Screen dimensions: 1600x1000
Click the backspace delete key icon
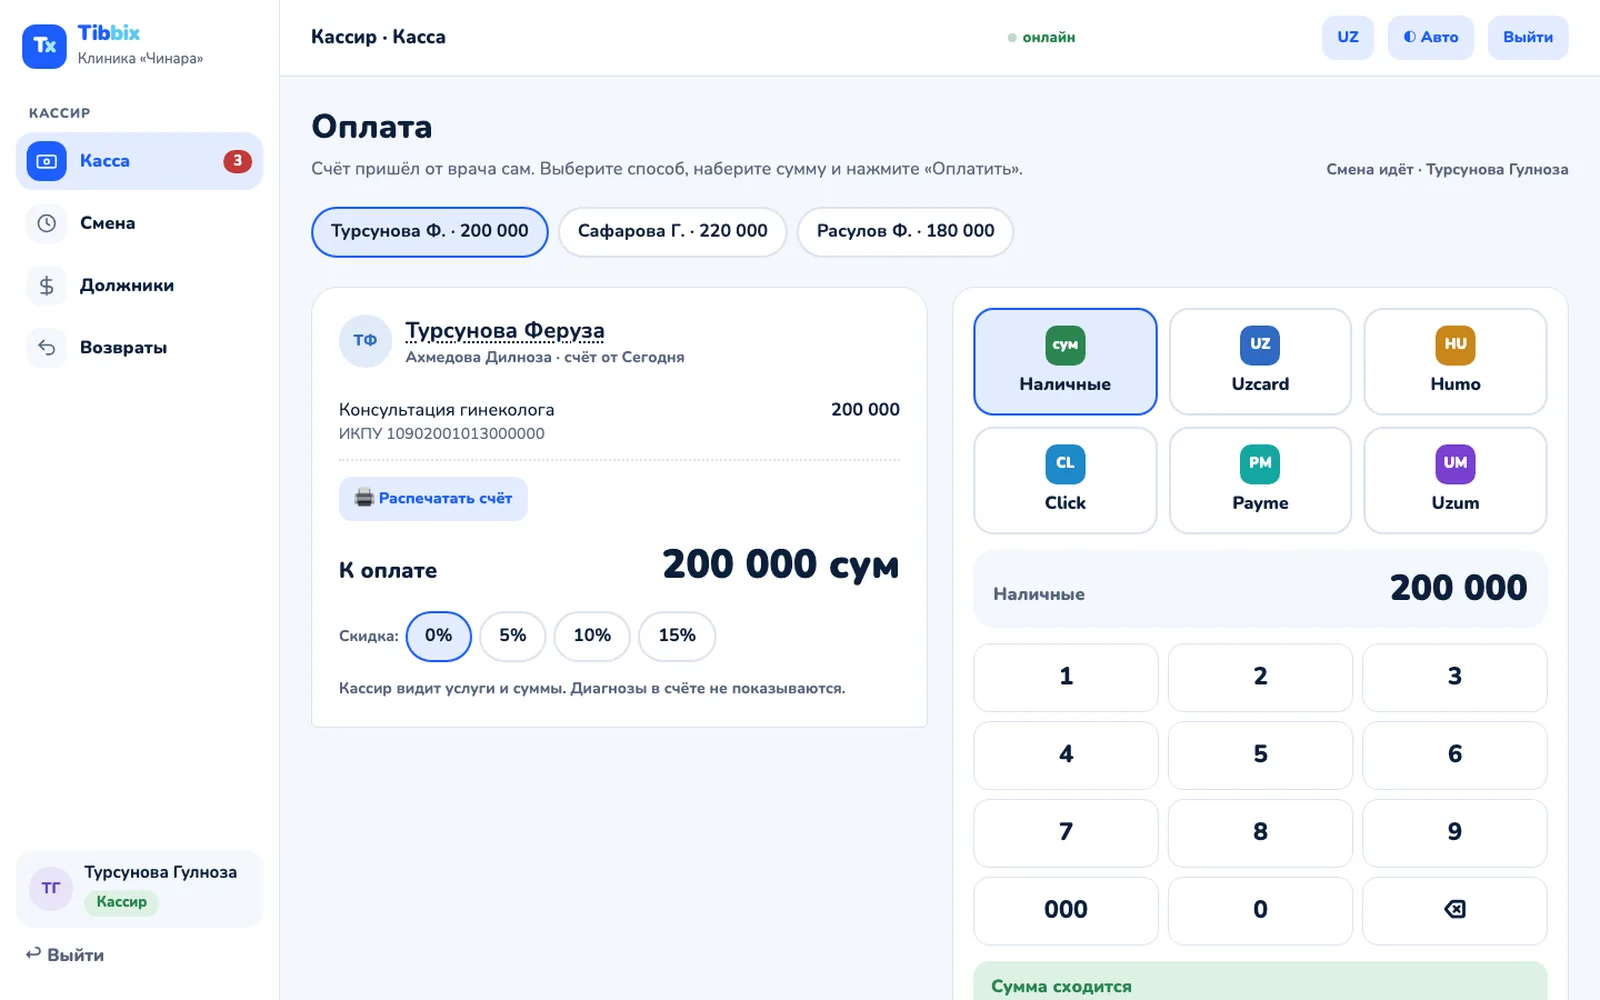coord(1455,910)
